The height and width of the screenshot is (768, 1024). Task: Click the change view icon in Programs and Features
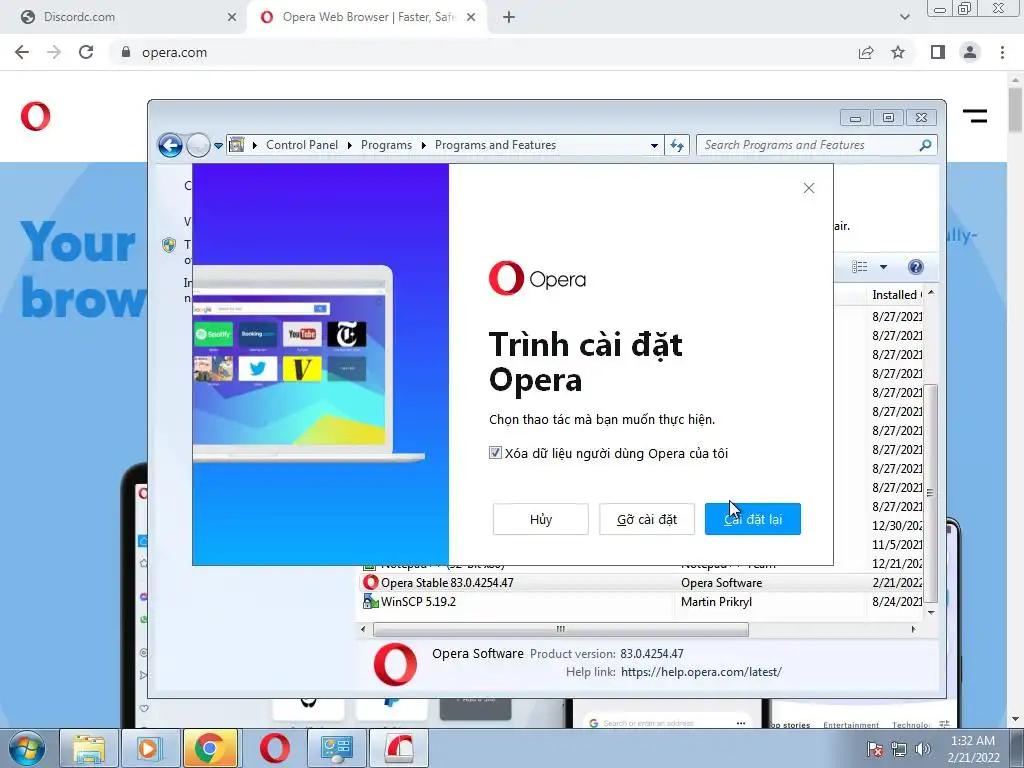pos(860,266)
